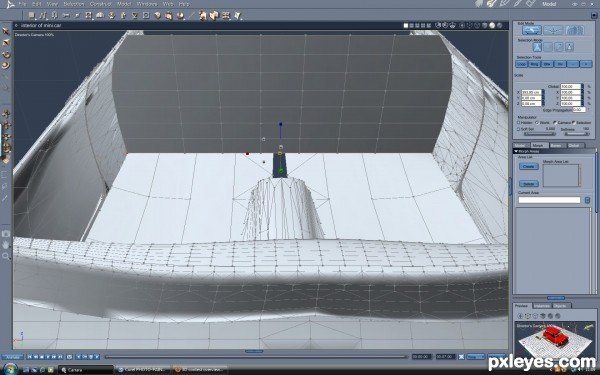Viewport: 600px width, 375px height.
Task: Select the Selection manipulator option
Action: click(x=573, y=122)
